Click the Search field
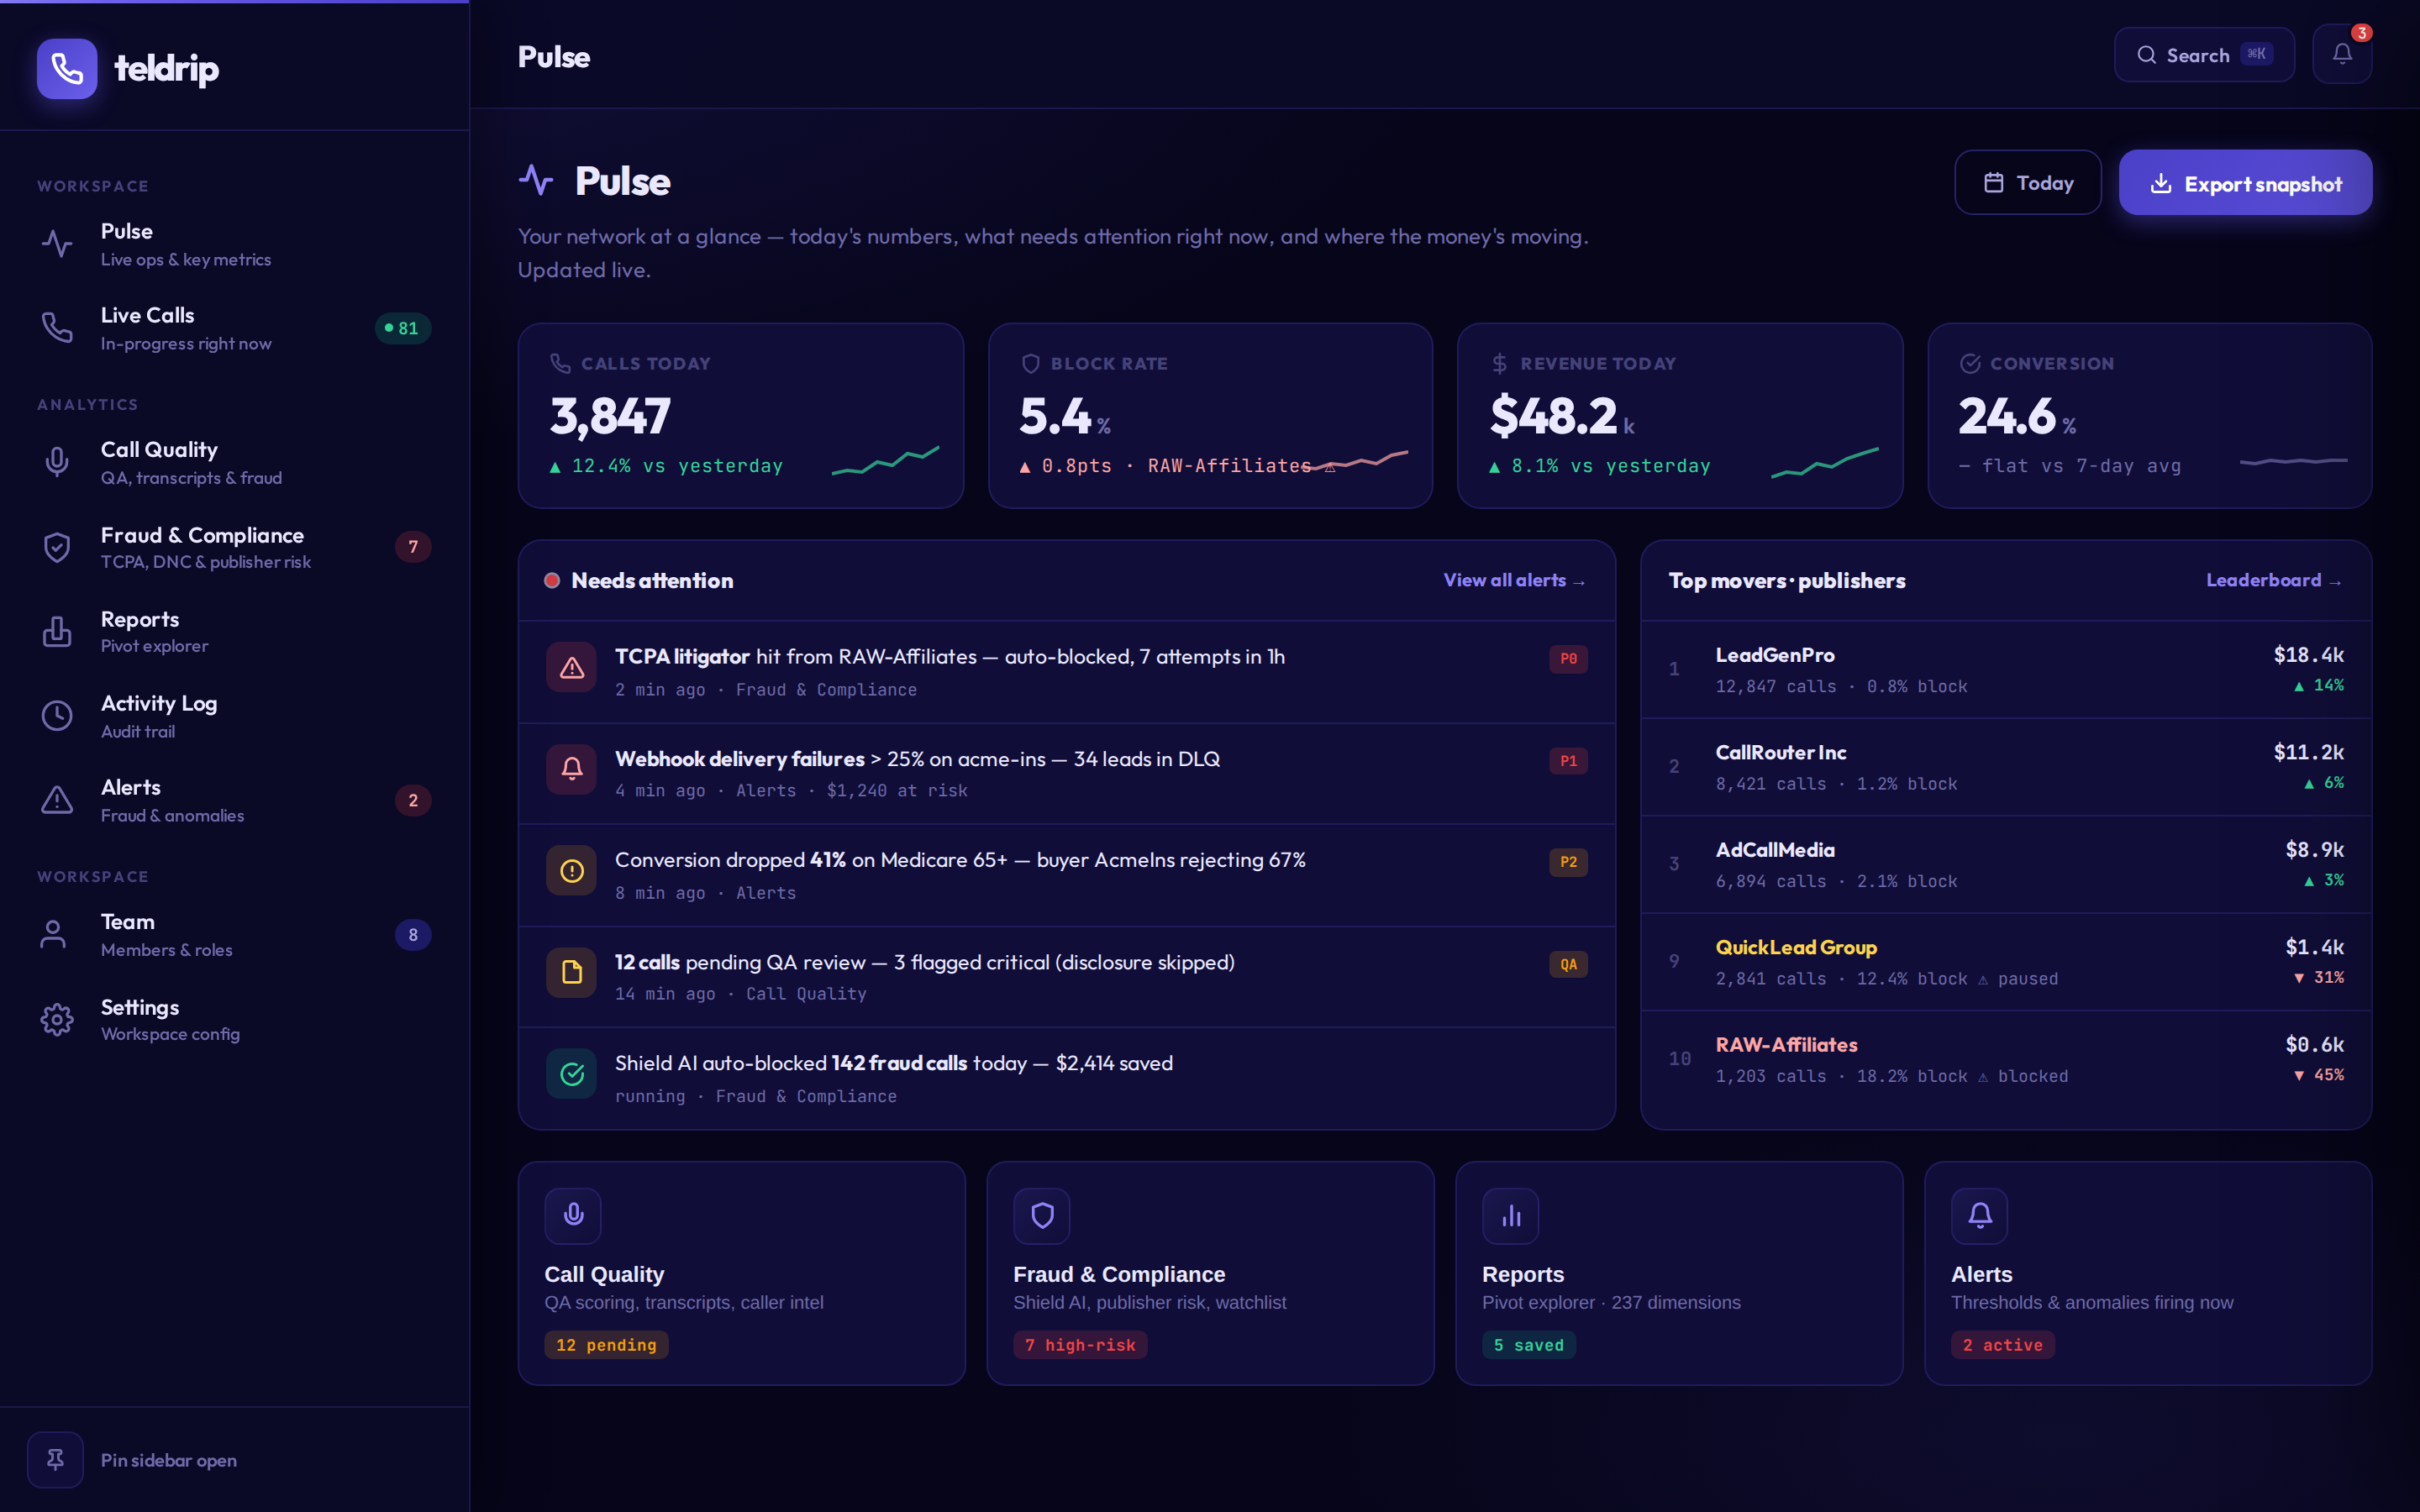Screen dimensions: 2420x1512 (2204, 55)
